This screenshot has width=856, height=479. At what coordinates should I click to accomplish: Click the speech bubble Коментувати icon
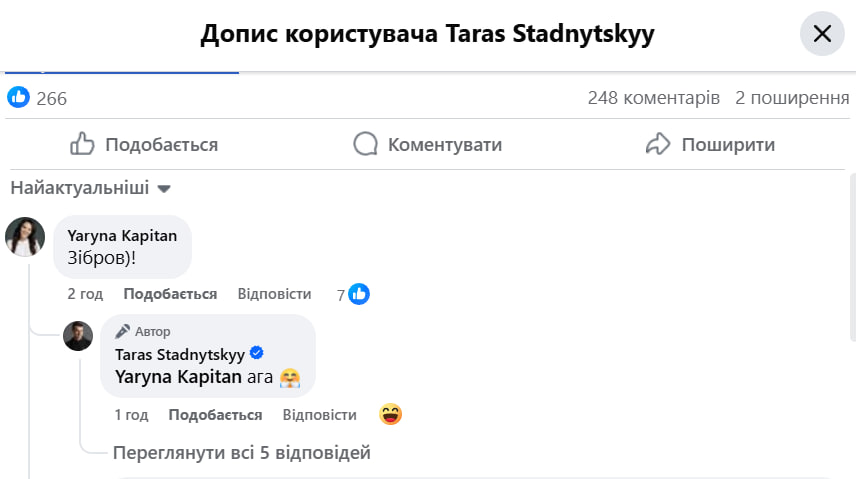click(x=366, y=145)
